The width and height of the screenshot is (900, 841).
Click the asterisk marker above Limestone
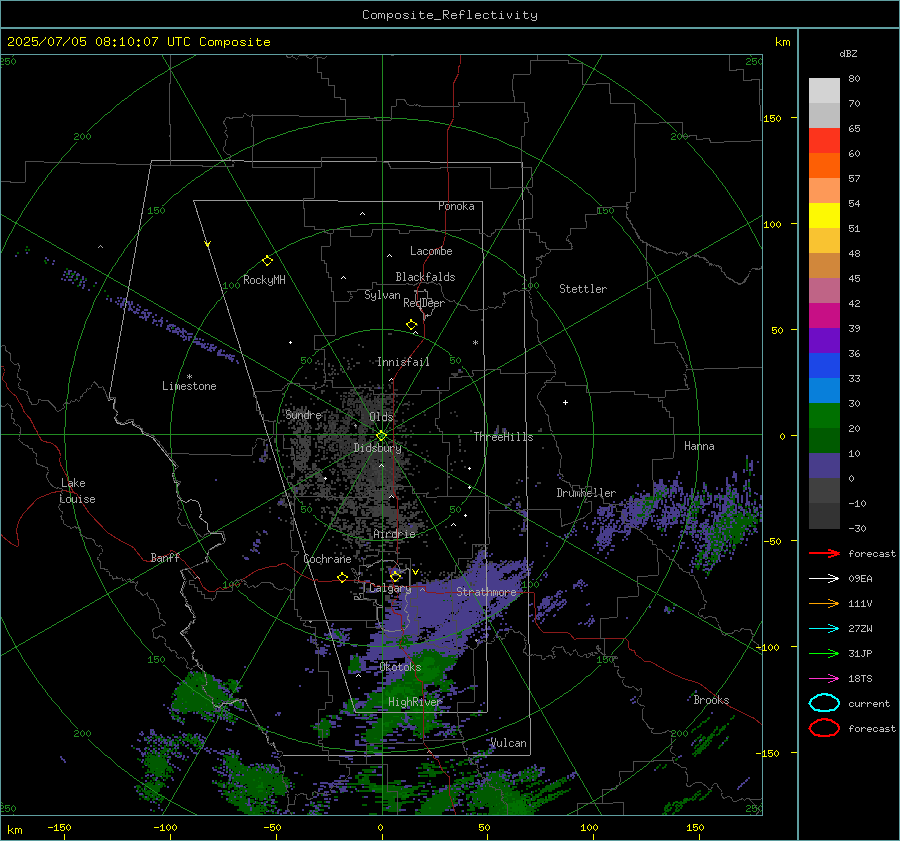click(x=189, y=377)
